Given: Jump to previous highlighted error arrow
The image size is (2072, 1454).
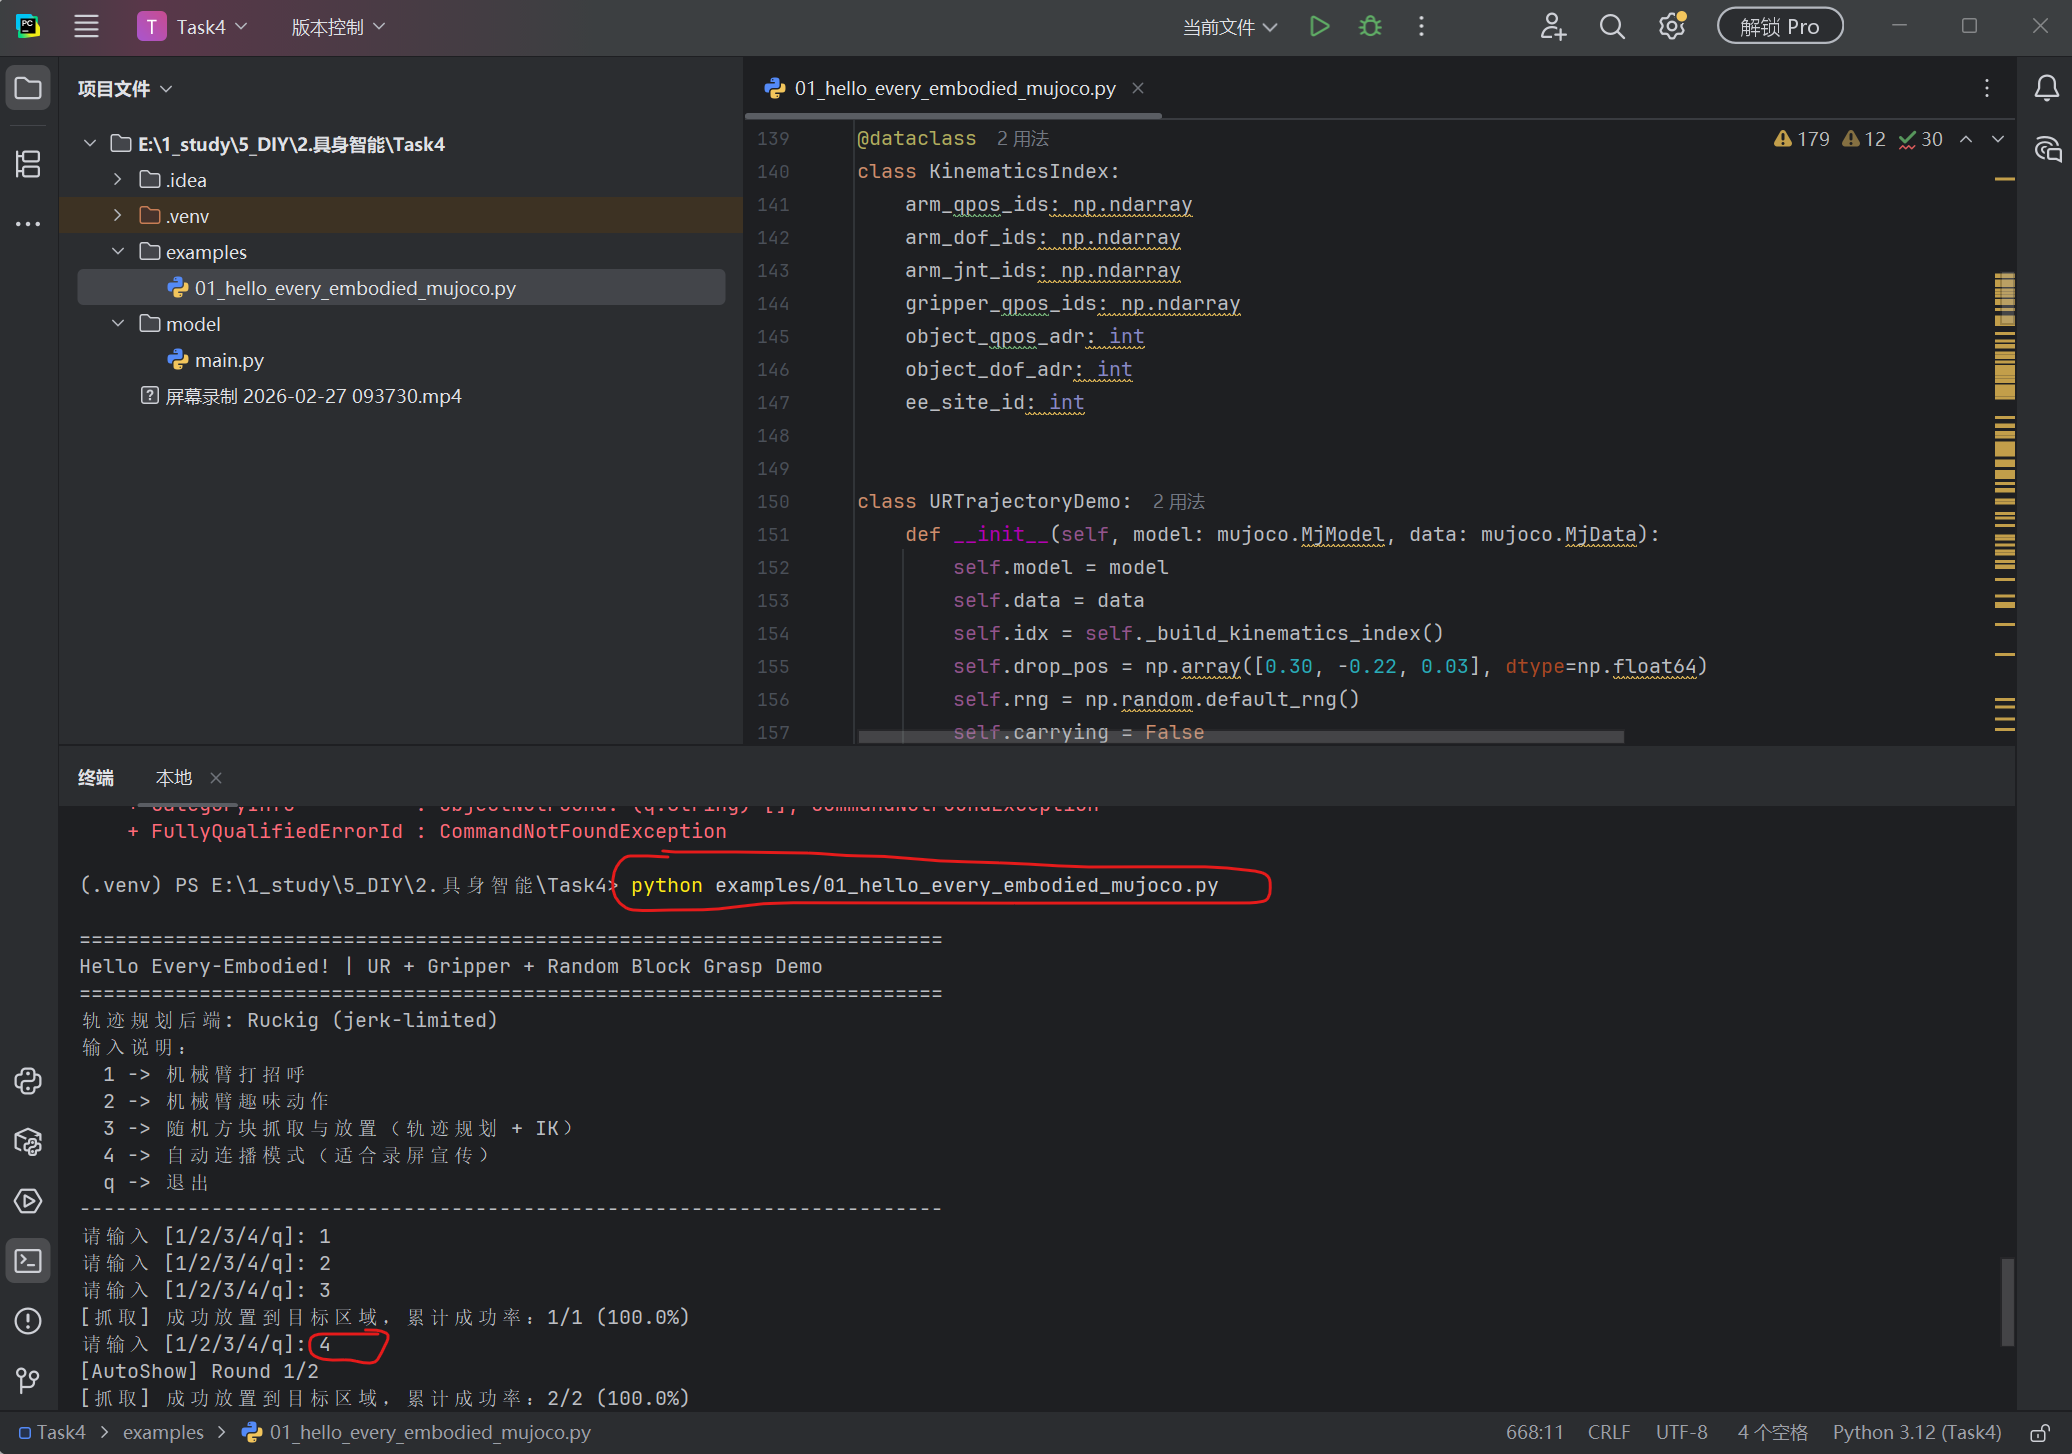Looking at the screenshot, I should 1965,139.
